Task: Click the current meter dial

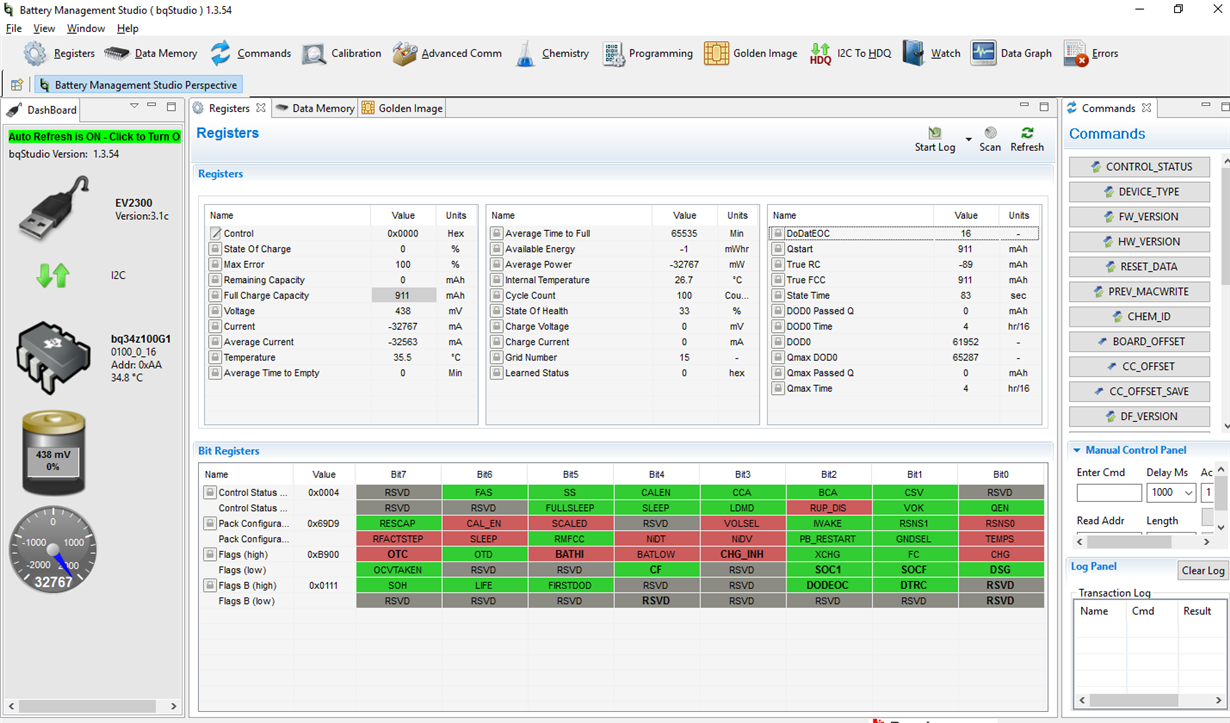Action: [x=53, y=549]
